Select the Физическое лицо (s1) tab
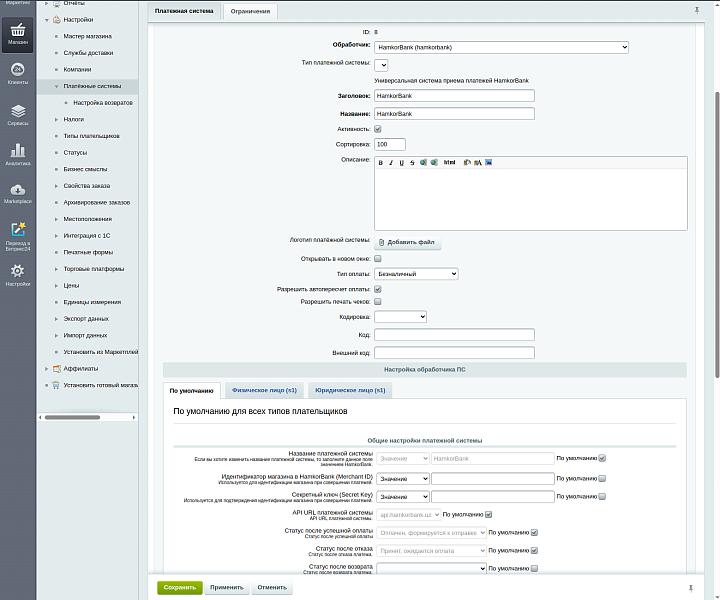This screenshot has height=600, width=720. (264, 390)
